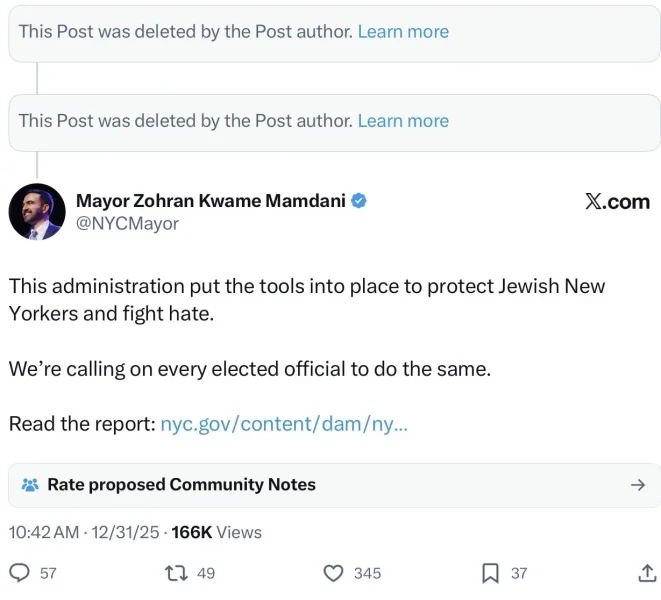The image size is (661, 600).
Task: Click the reply speech bubble icon
Action: (19, 573)
